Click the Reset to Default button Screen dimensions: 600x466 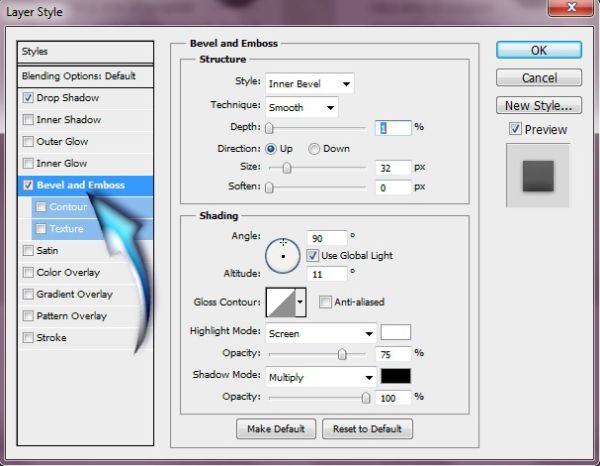(367, 429)
